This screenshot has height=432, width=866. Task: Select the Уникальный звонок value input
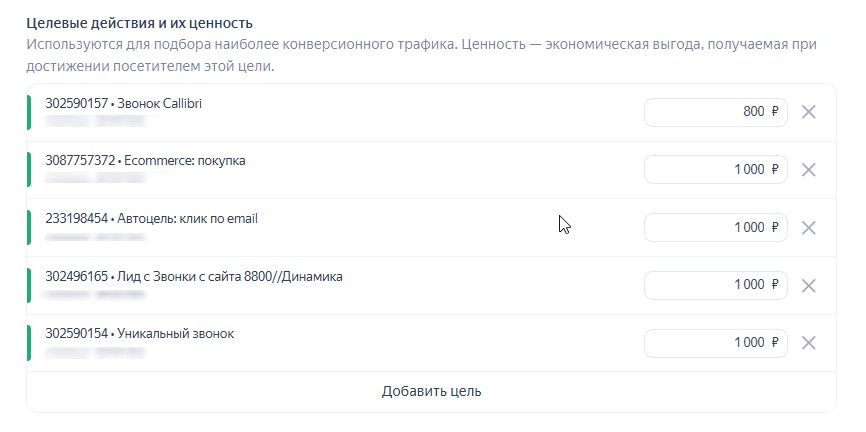tap(715, 343)
